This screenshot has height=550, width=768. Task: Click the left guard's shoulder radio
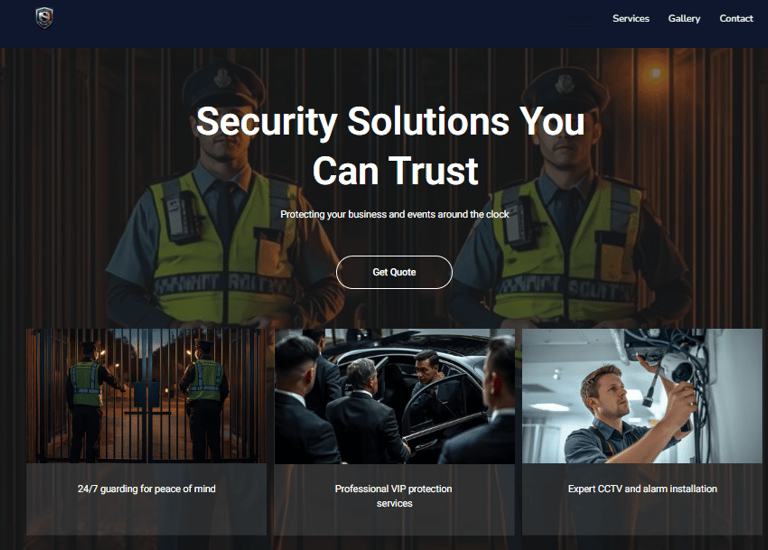coord(177,215)
